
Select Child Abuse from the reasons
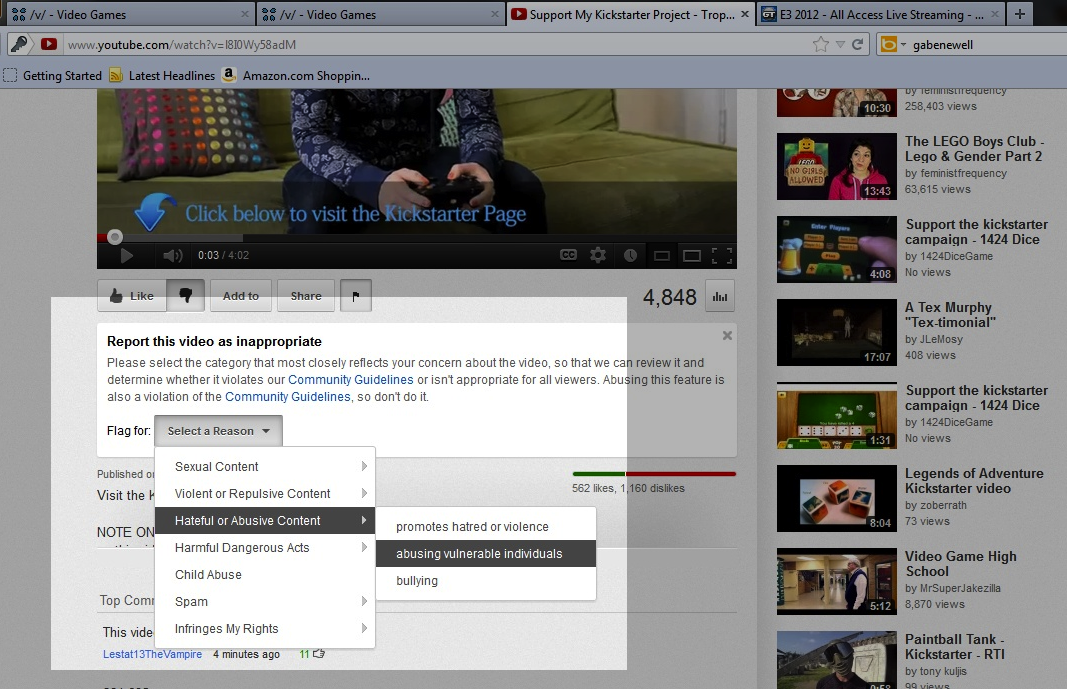208,575
